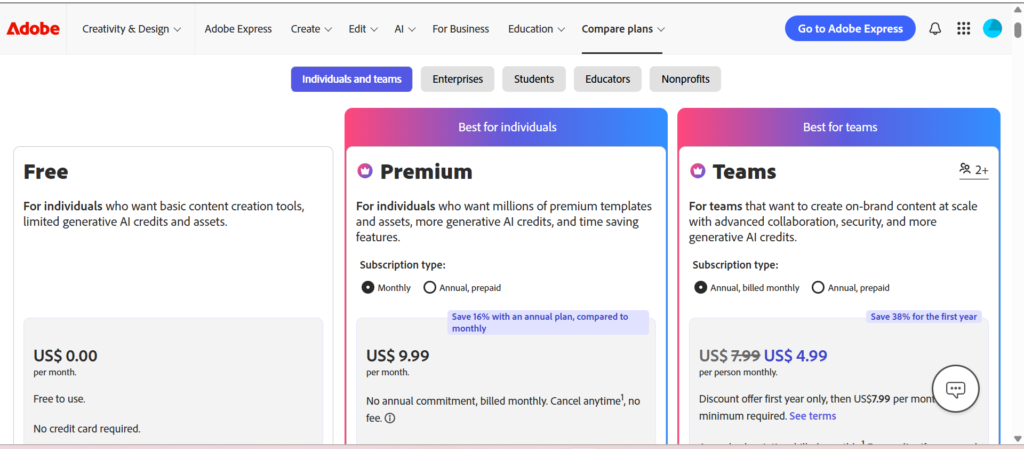The height and width of the screenshot is (449, 1024).
Task: Click 'No credit card required.' text
Action: point(87,429)
